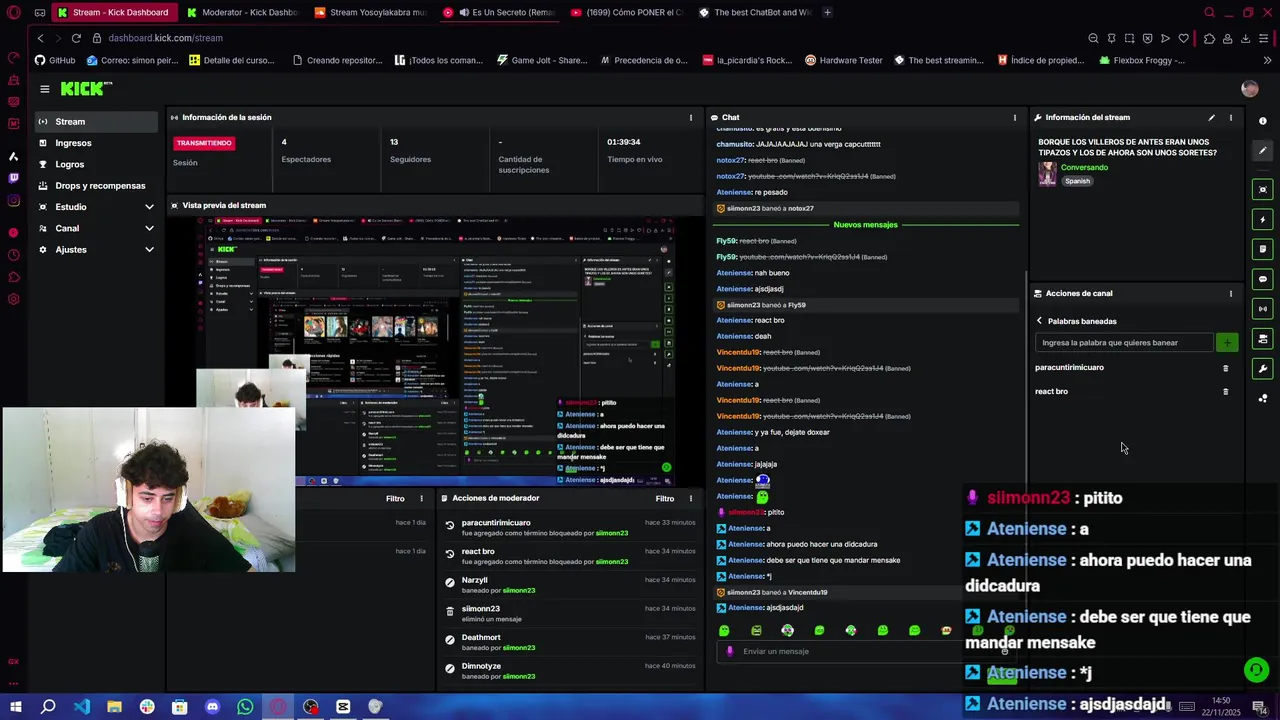The height and width of the screenshot is (720, 1280).
Task: Open the browser bookmark heart icon
Action: 1184,38
